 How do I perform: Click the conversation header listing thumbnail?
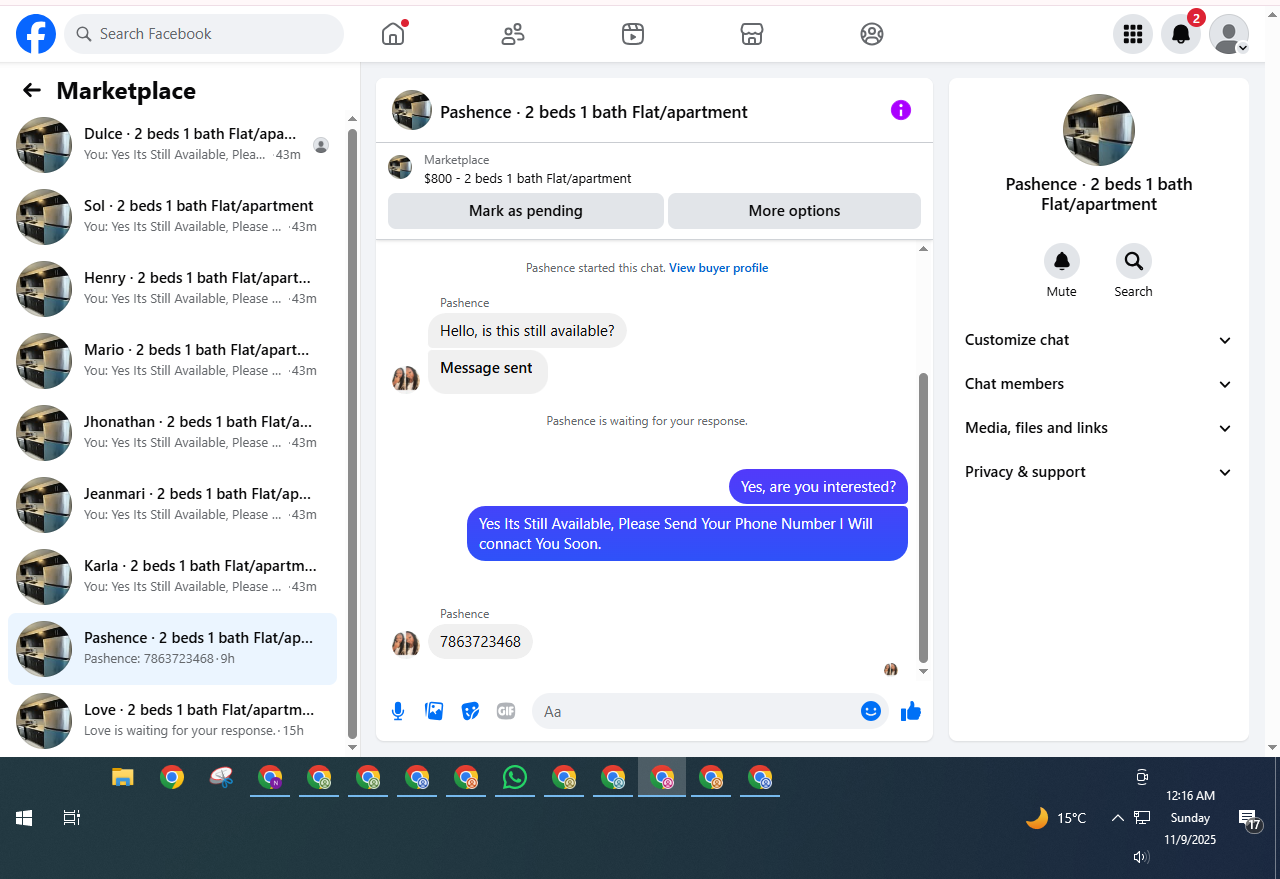412,110
